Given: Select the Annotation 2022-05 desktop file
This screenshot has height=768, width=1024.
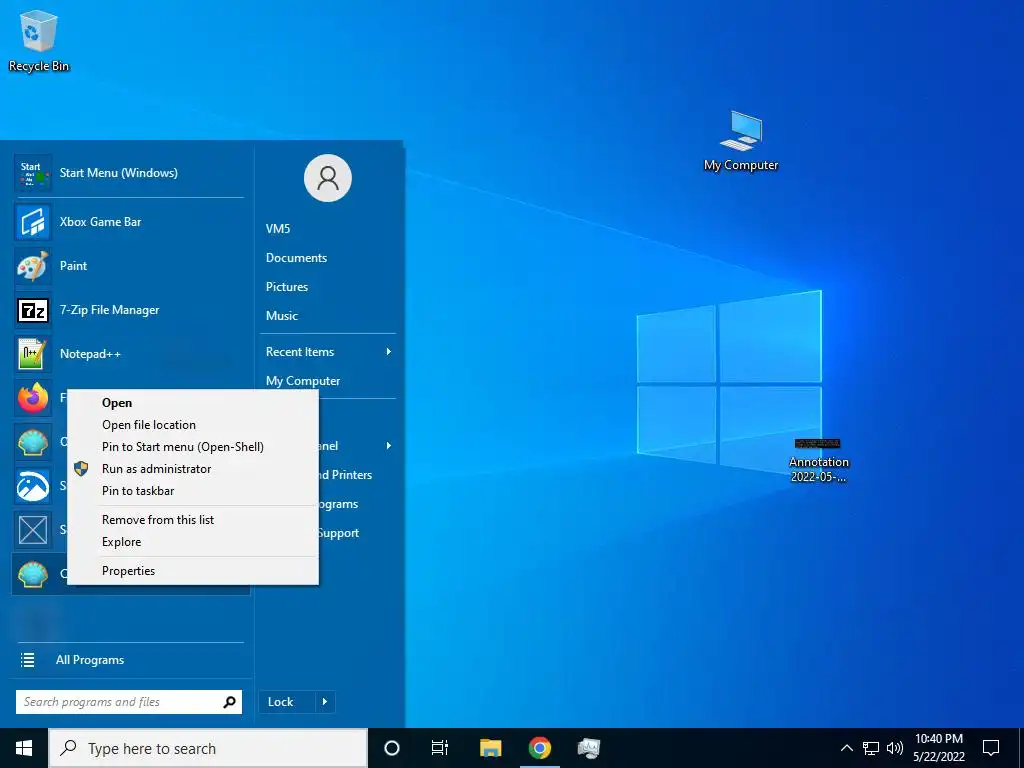Looking at the screenshot, I should 818,460.
